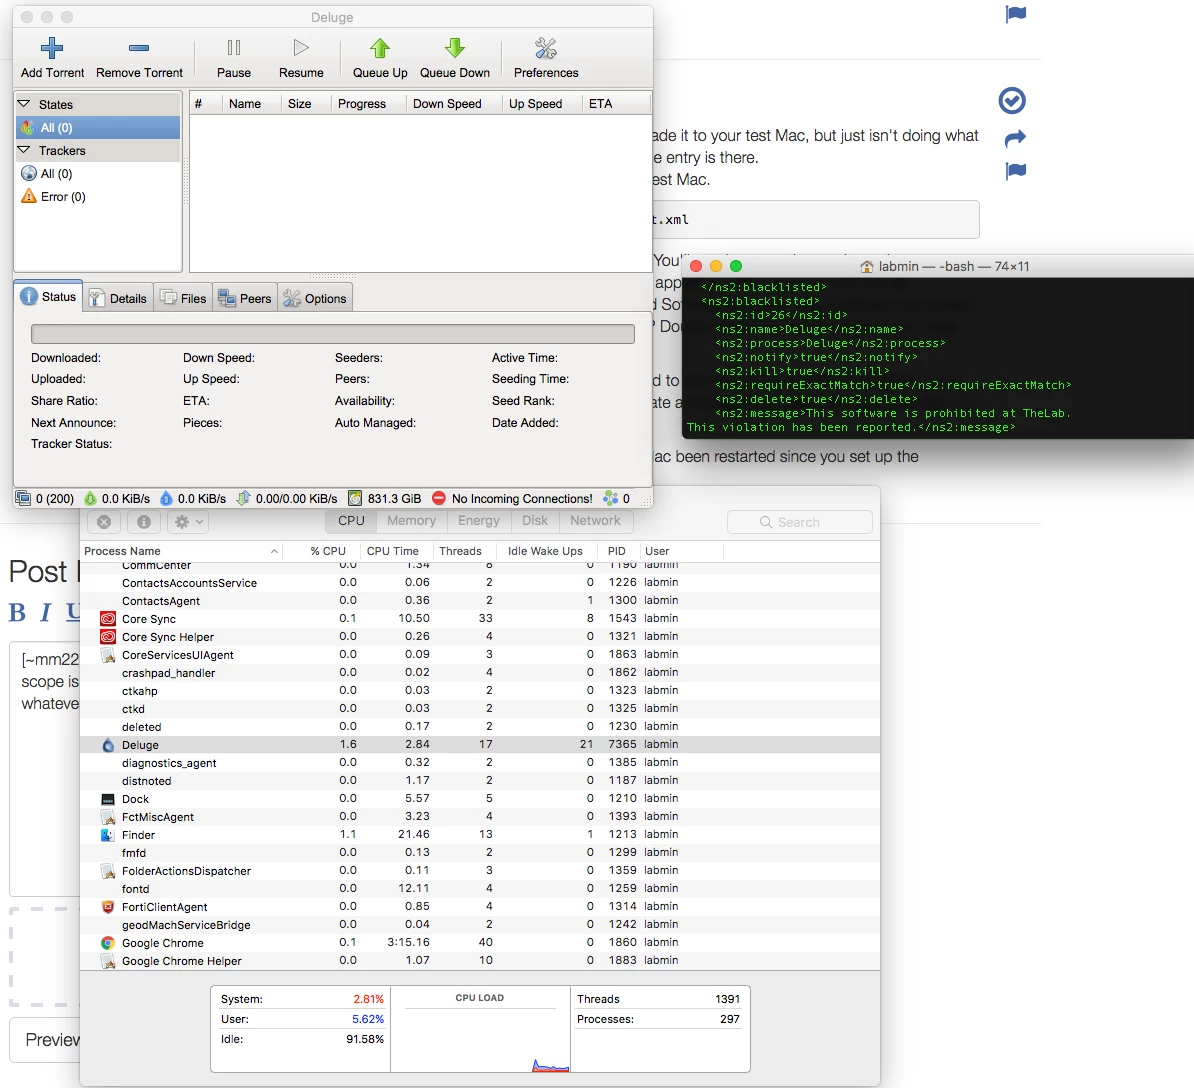
Task: Click the torrent progress bar in Status tab
Action: 333,333
